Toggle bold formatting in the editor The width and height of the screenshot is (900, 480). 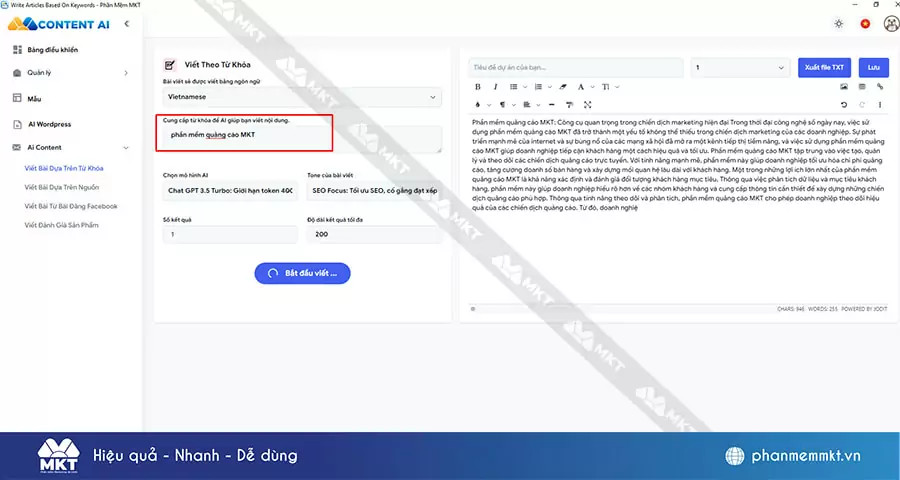(477, 87)
